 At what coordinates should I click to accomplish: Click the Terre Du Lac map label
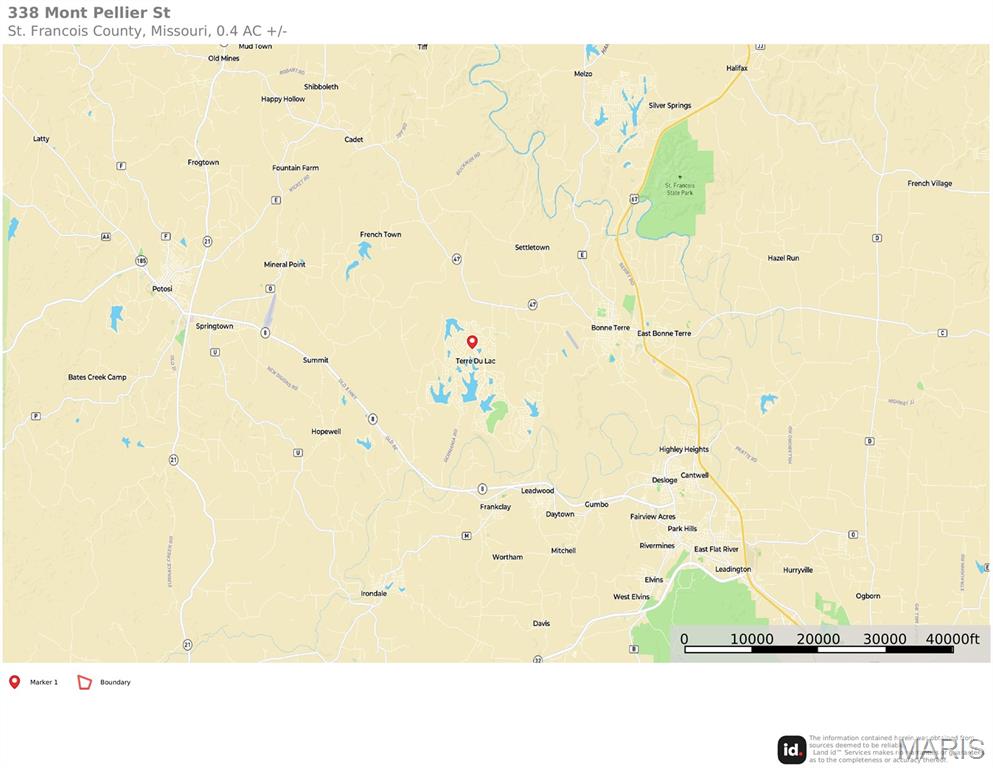476,361
